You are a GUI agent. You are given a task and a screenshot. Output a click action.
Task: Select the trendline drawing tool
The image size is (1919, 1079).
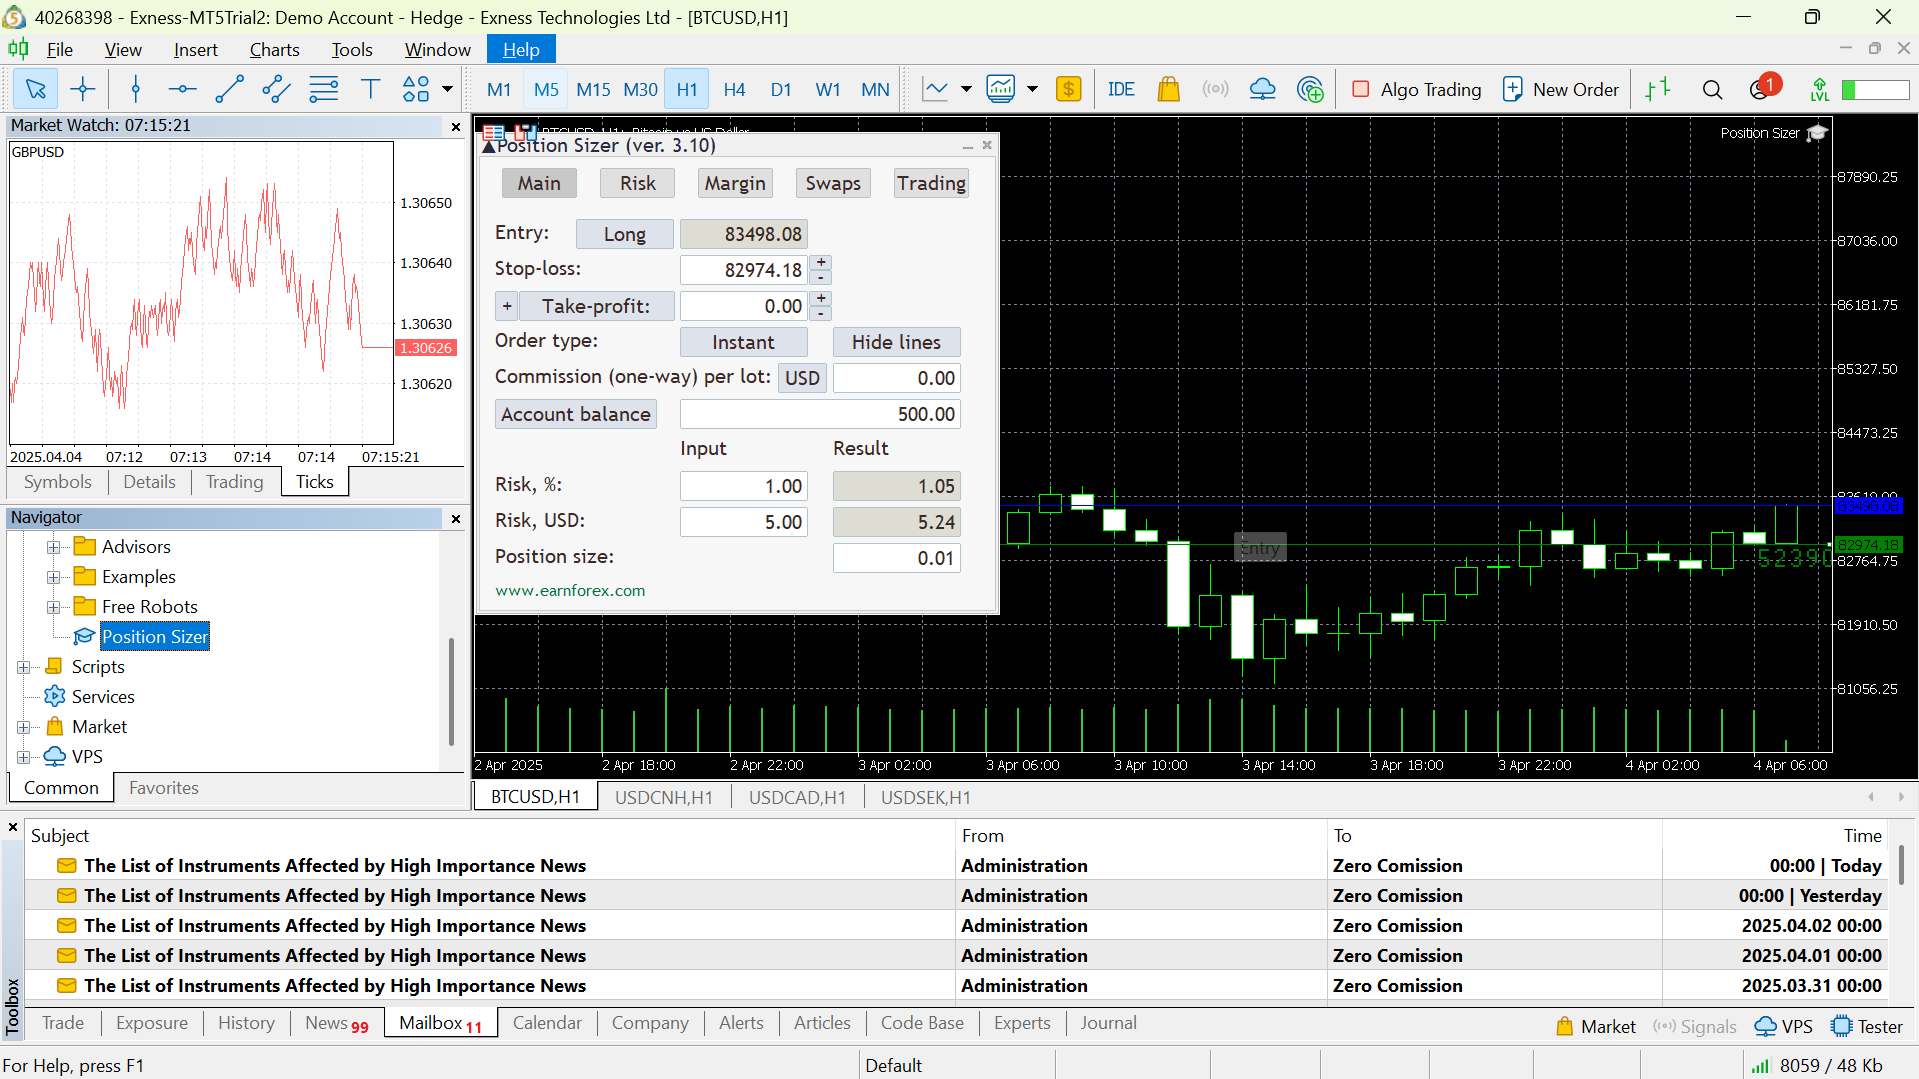tap(229, 90)
